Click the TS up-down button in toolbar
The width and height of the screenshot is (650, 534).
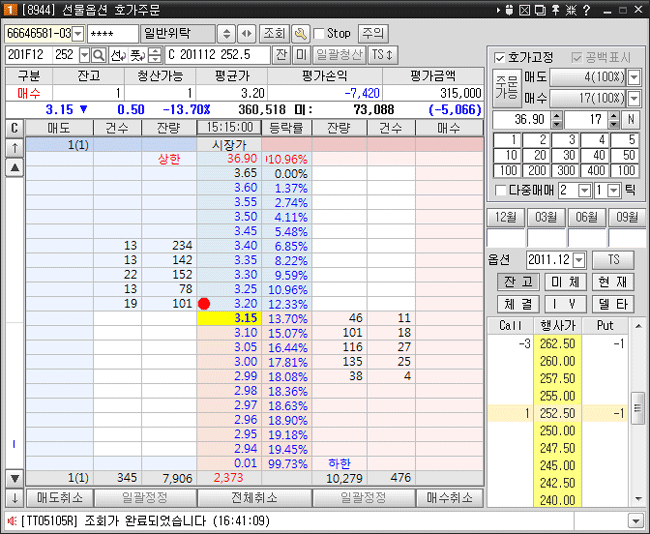click(x=383, y=55)
